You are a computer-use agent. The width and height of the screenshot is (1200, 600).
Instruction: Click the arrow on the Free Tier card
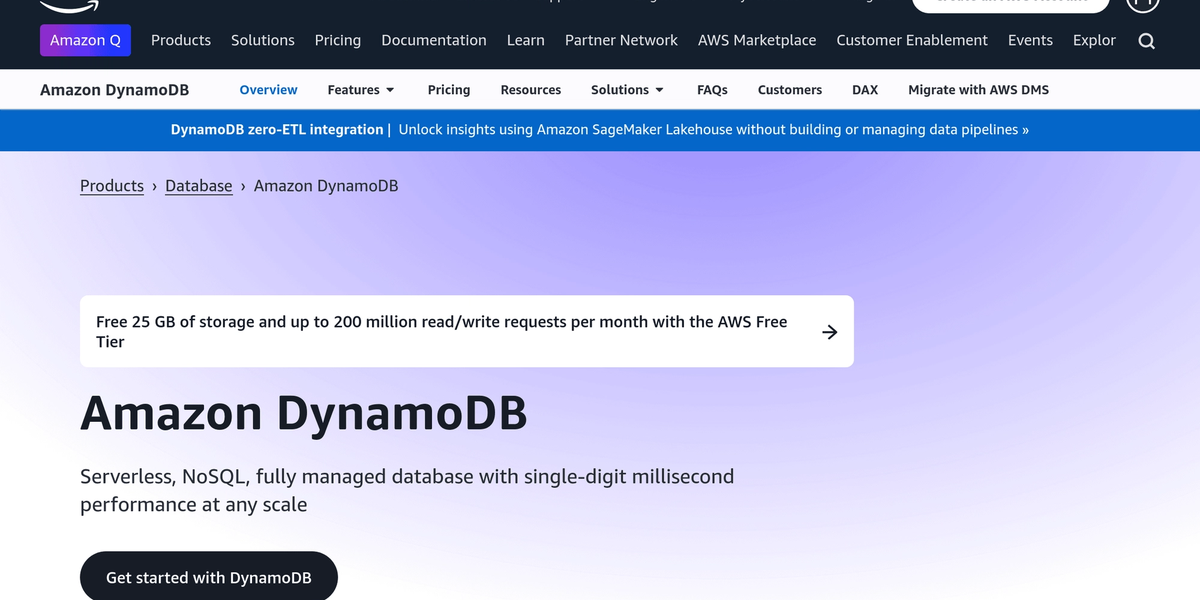coord(829,331)
